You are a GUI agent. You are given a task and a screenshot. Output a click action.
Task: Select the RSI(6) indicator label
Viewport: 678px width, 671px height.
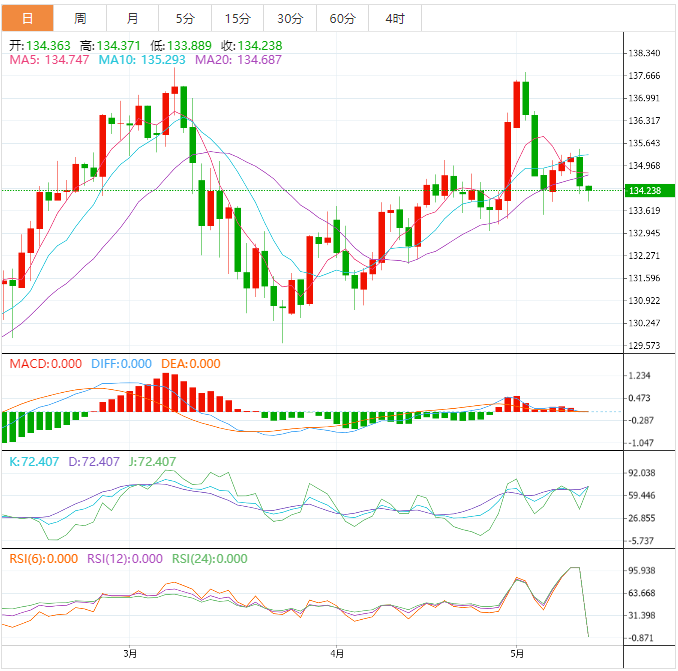43,559
